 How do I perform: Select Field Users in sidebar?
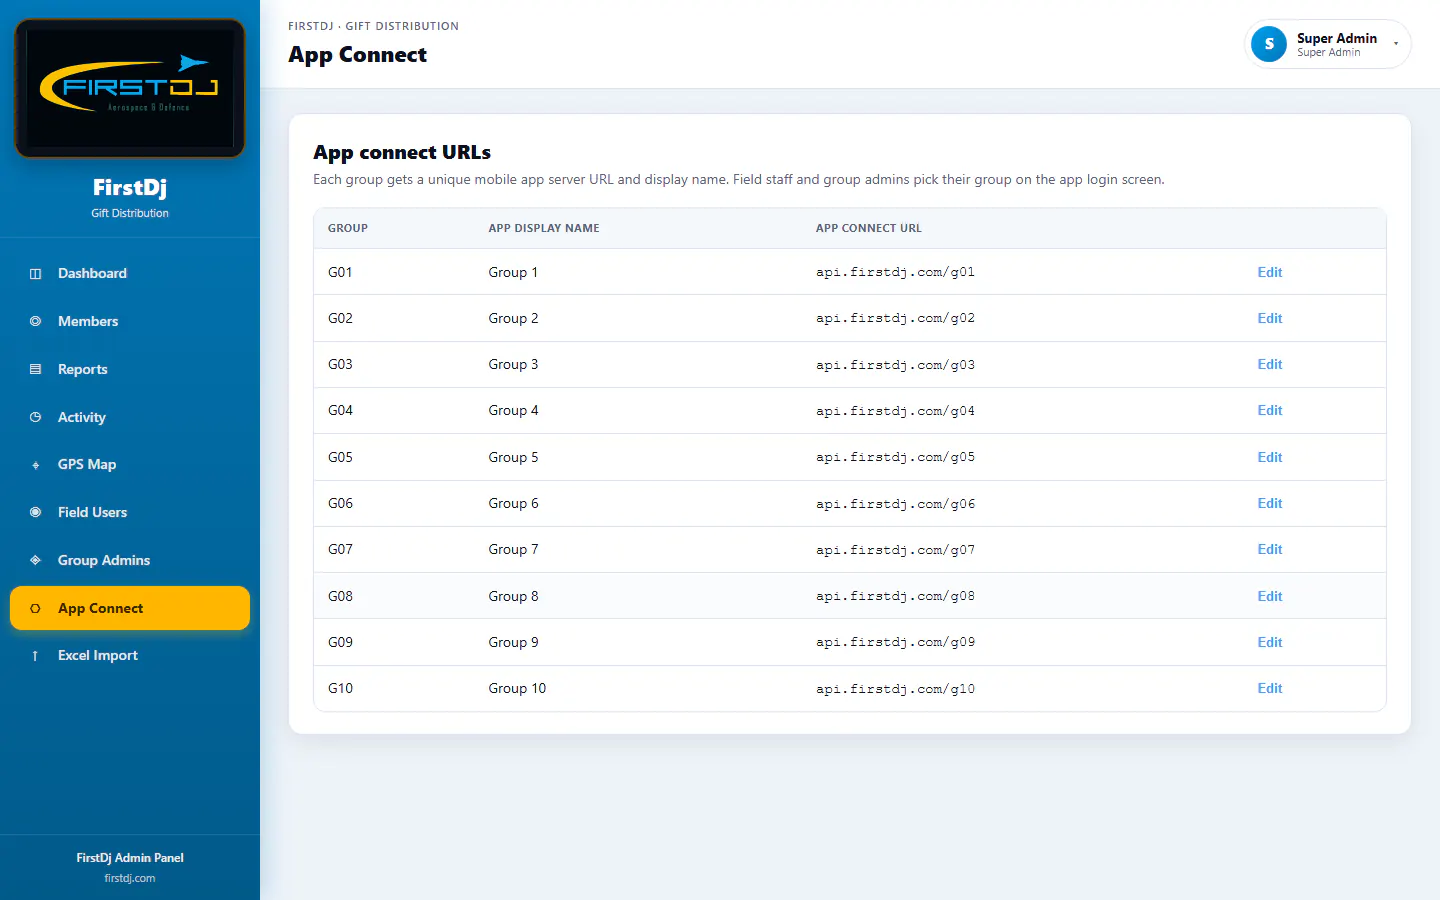(x=130, y=512)
